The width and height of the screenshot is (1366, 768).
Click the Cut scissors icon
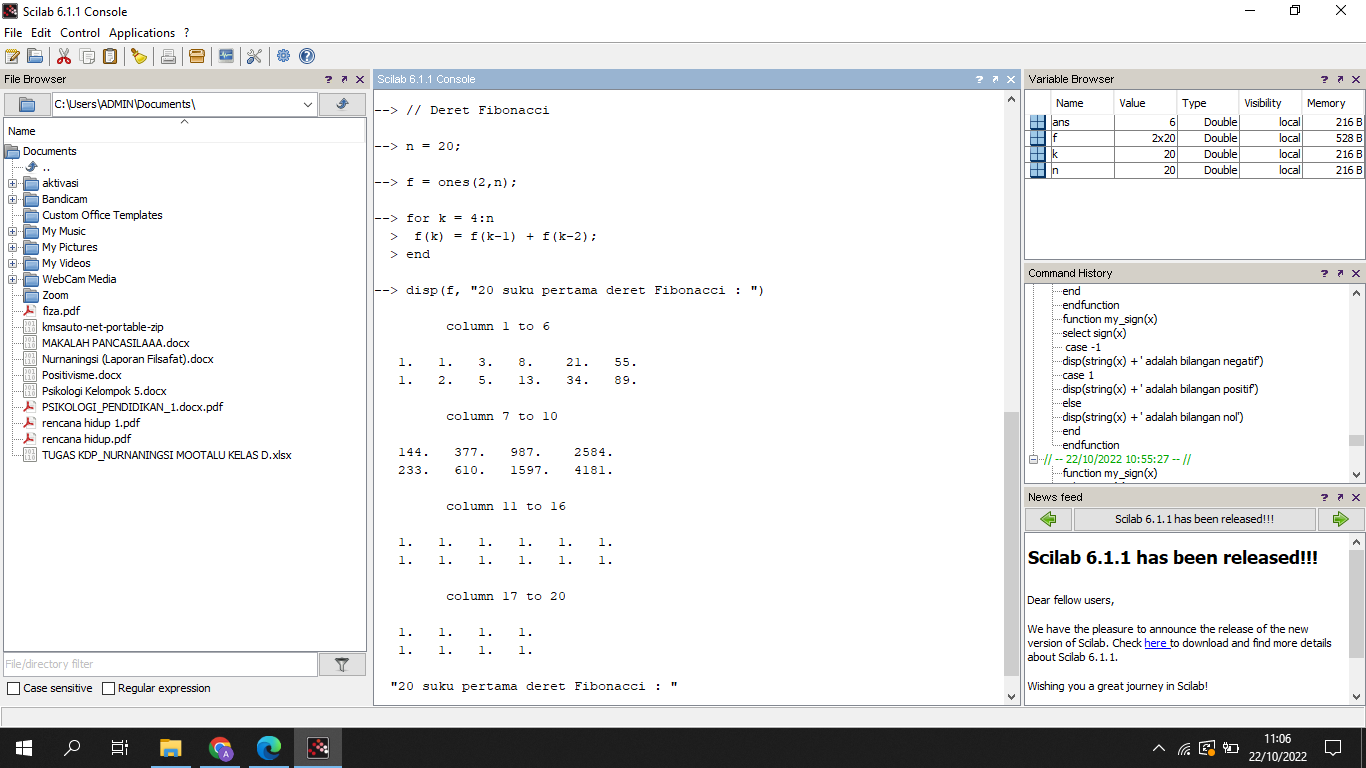[x=64, y=56]
